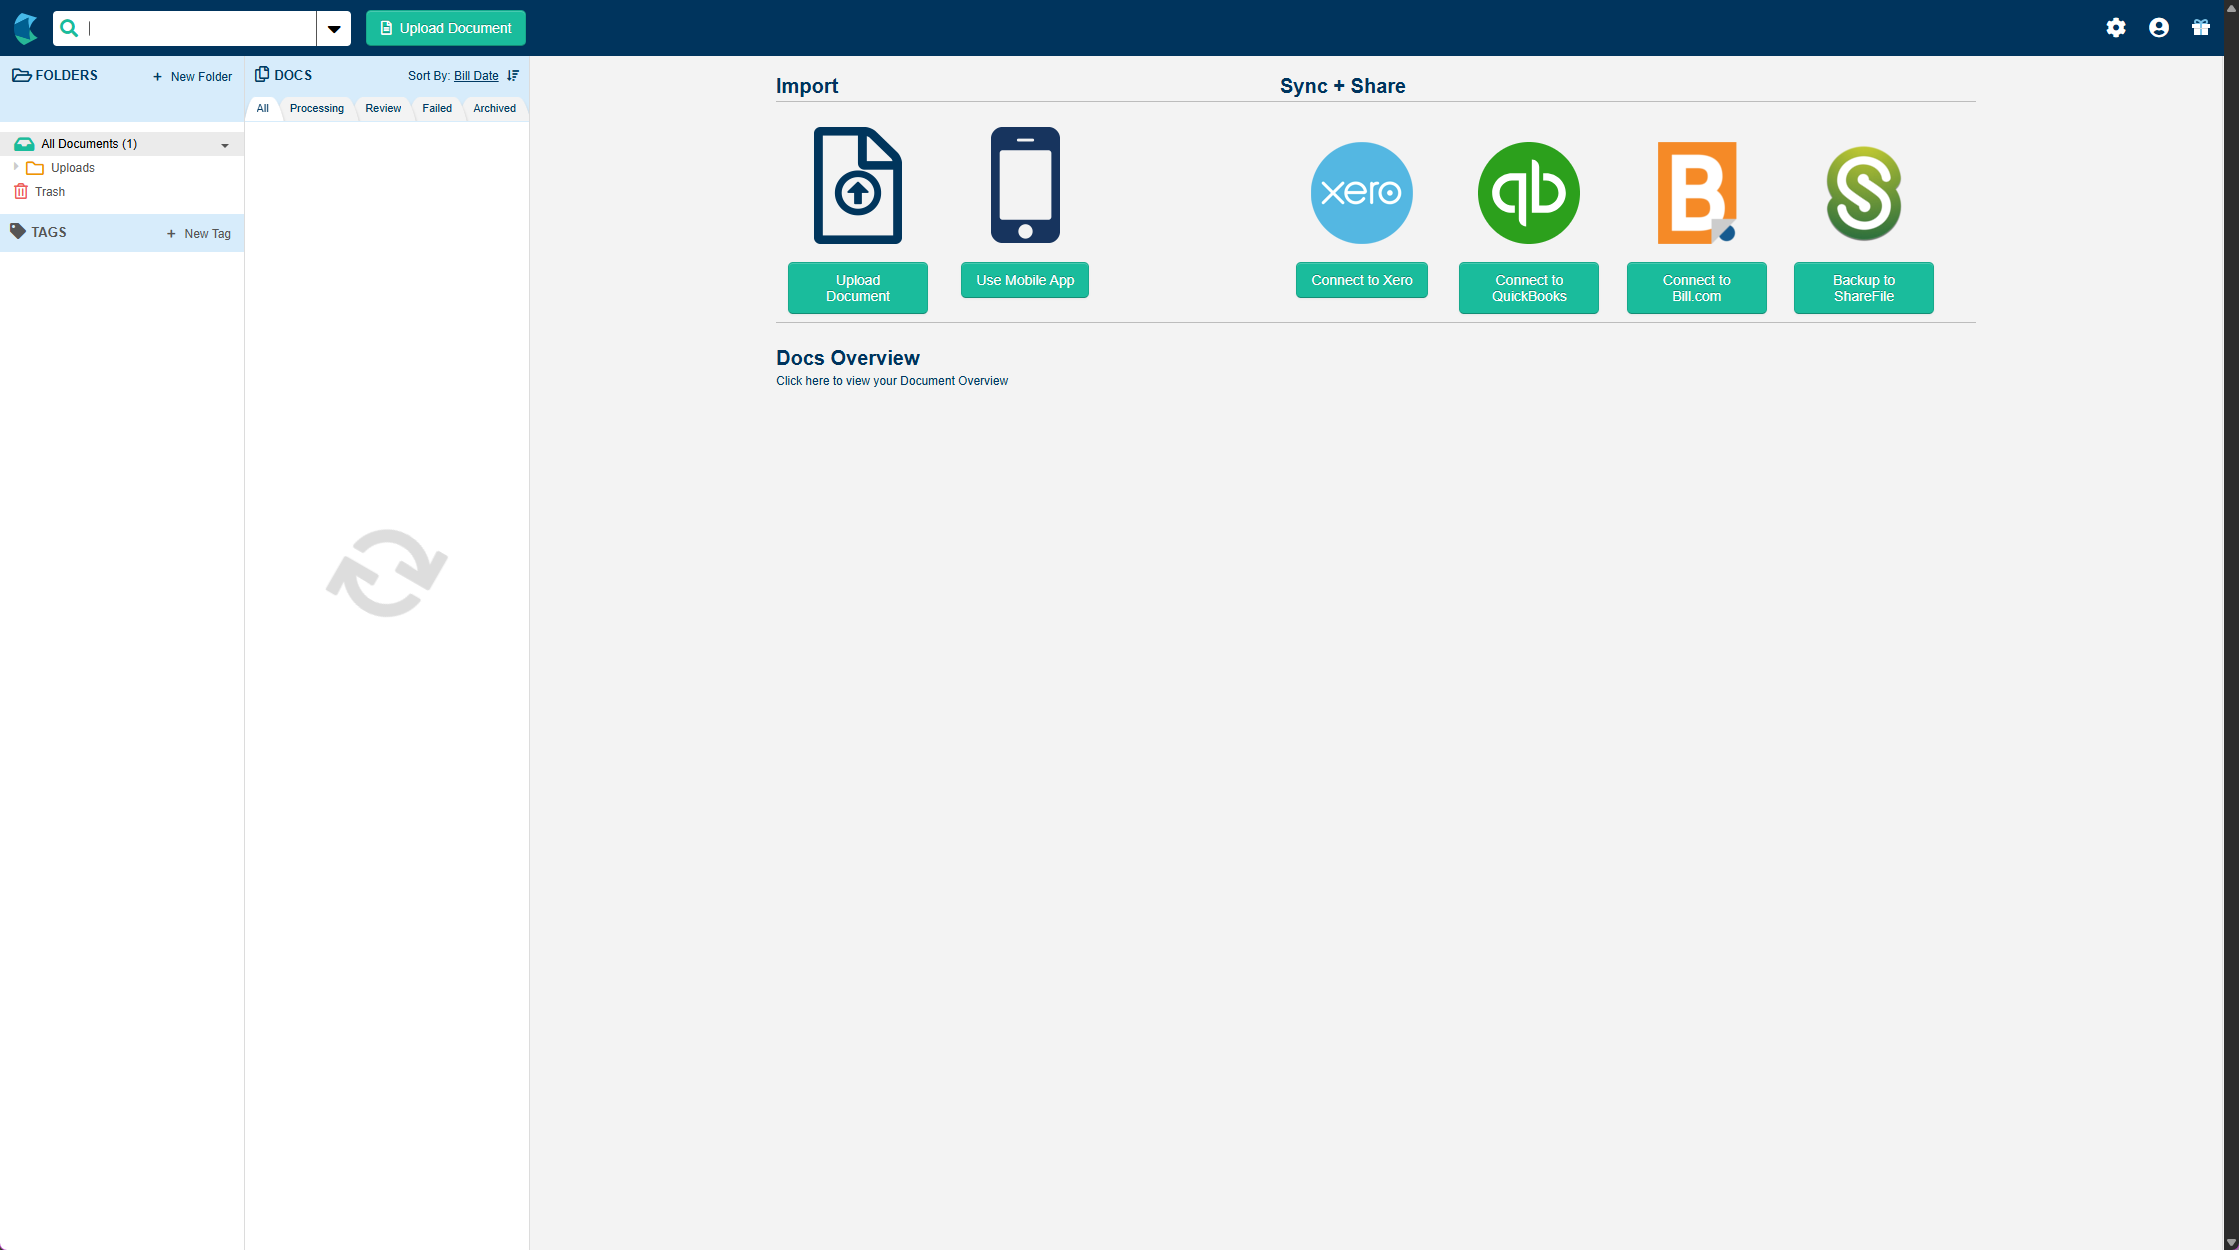The image size is (2239, 1250).
Task: Switch to the Processing tab
Action: point(317,108)
